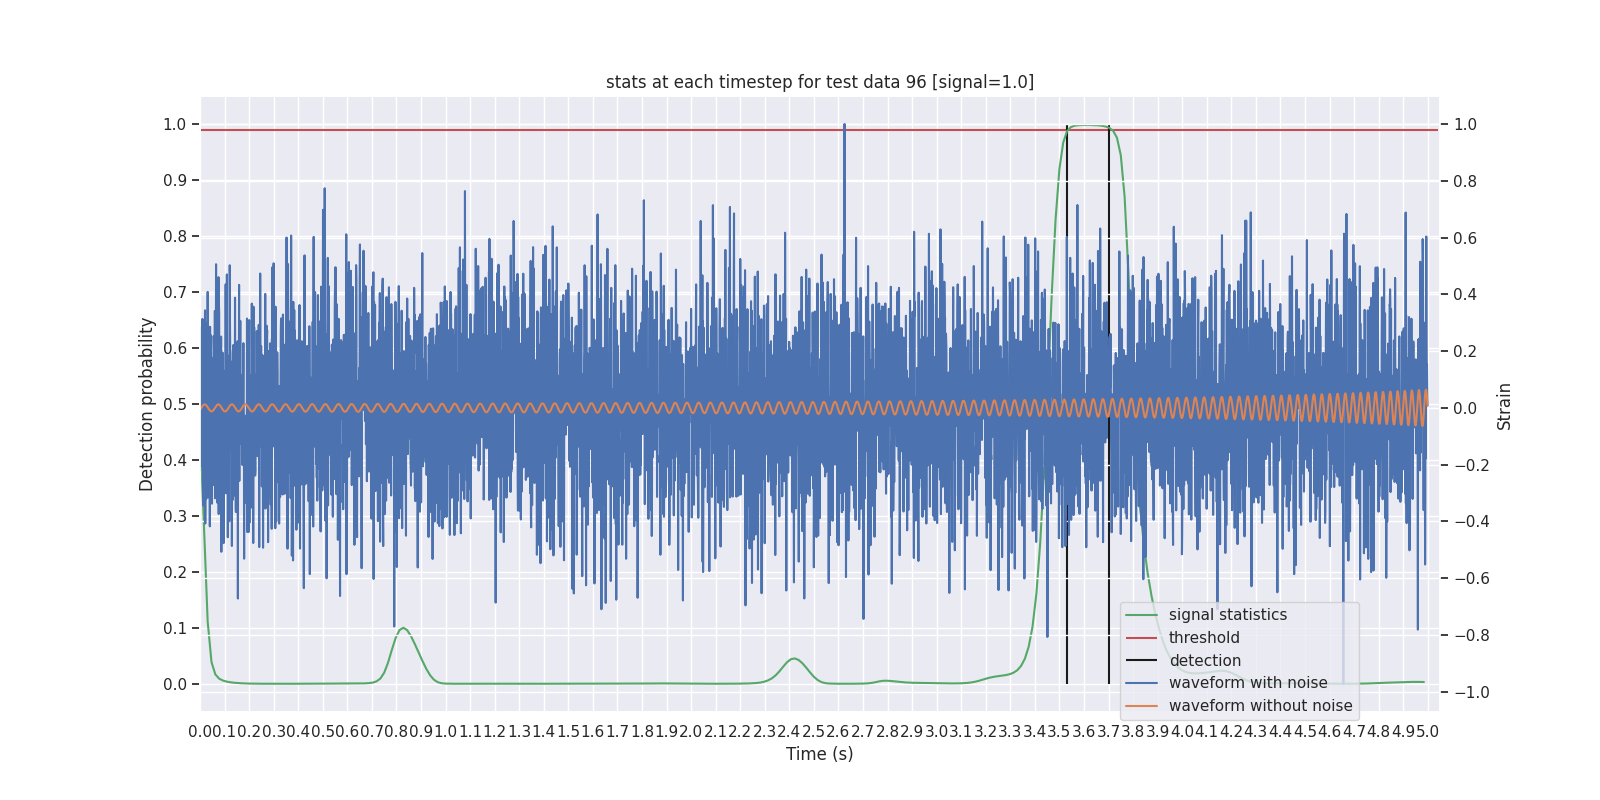
Task: Select the "signal statistics" legend label
Action: tap(1227, 615)
